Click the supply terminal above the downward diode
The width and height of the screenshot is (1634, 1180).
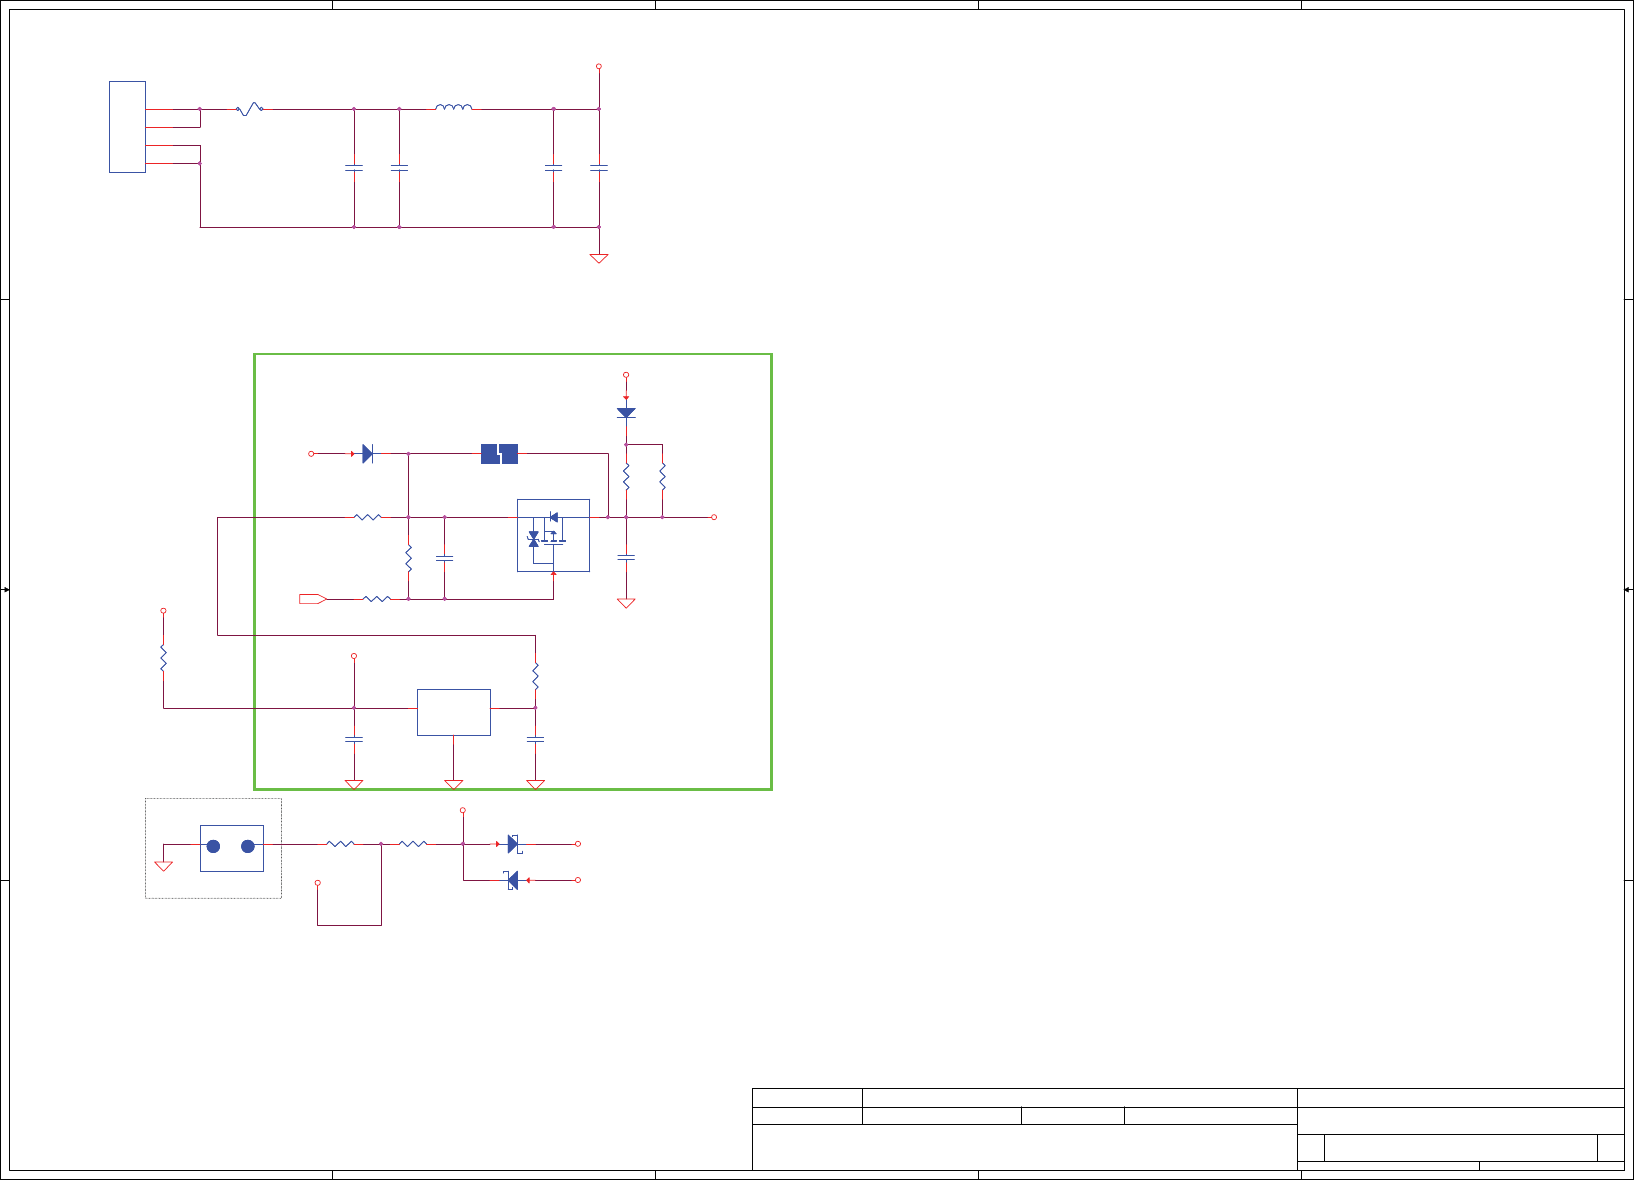pos(626,375)
